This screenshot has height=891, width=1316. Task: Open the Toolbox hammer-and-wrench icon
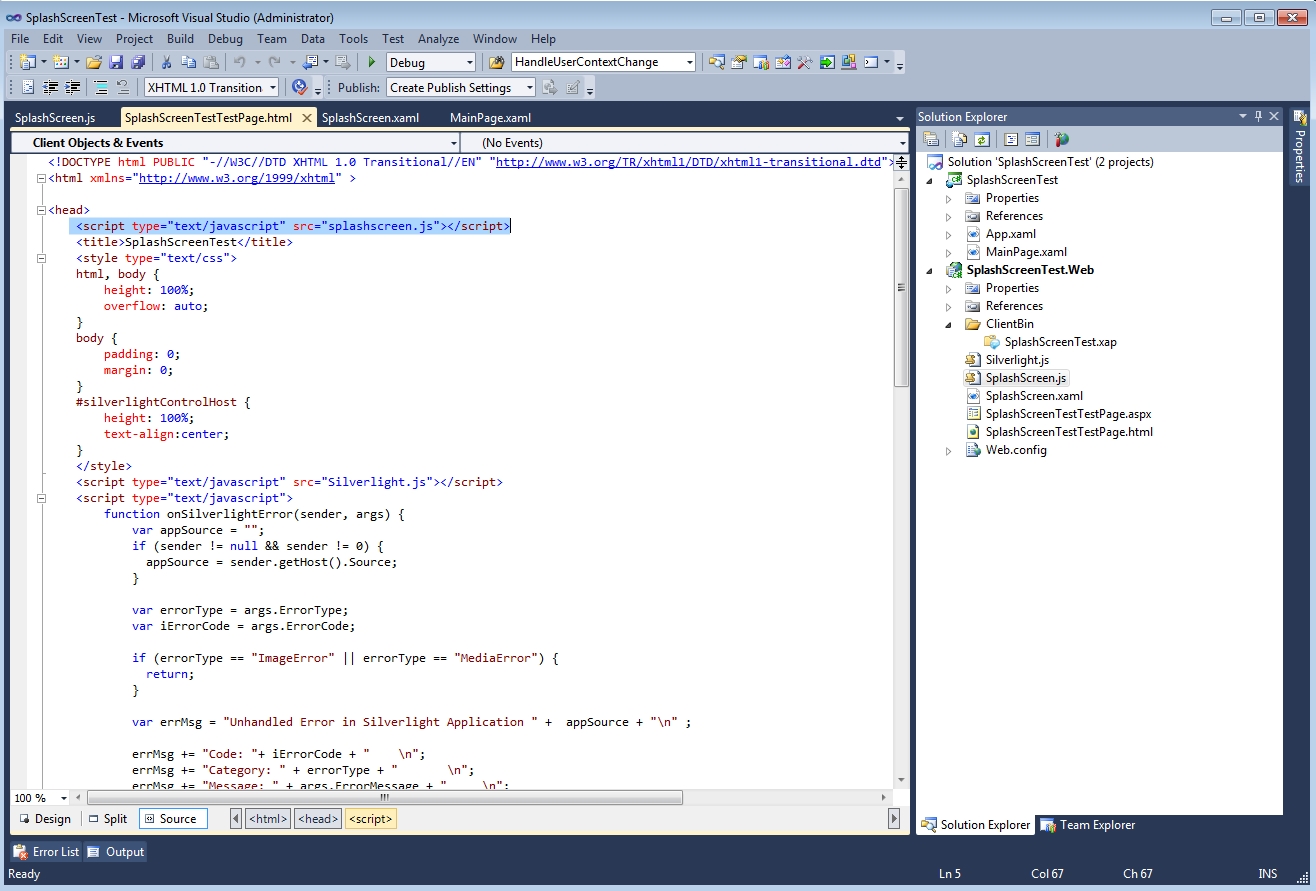coord(805,62)
